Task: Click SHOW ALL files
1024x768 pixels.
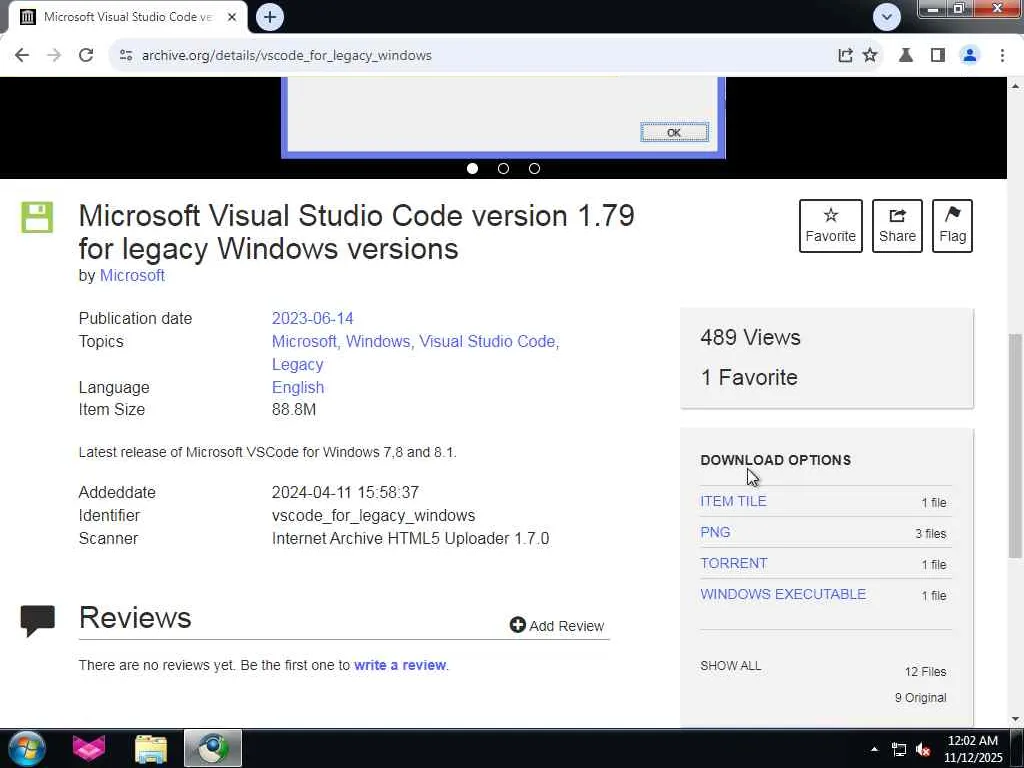Action: click(x=730, y=665)
